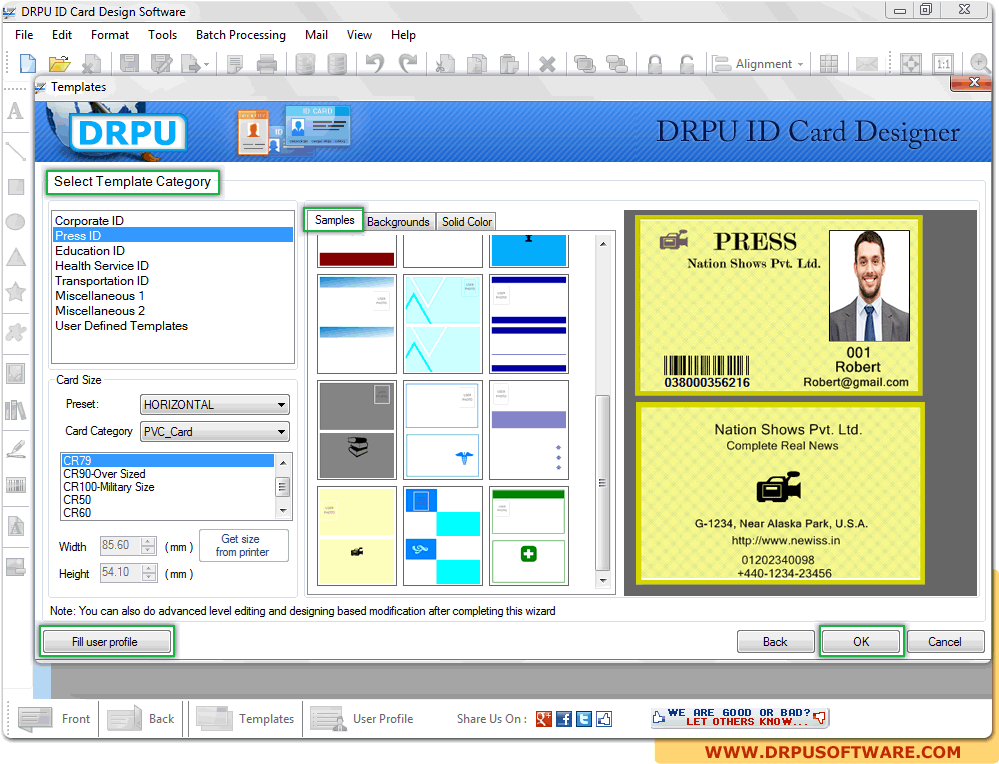Select the Triangle shape tool
999x764 pixels.
coord(15,257)
